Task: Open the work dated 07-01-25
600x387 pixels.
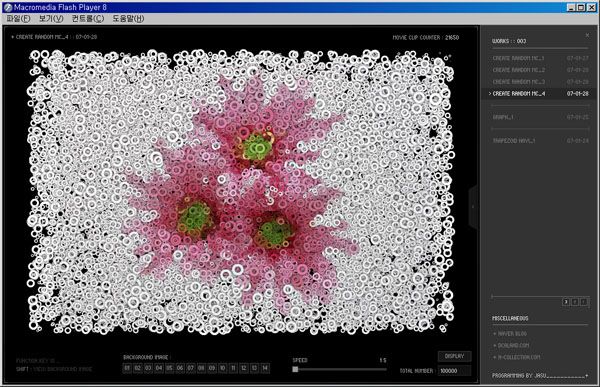Action: 540,117
